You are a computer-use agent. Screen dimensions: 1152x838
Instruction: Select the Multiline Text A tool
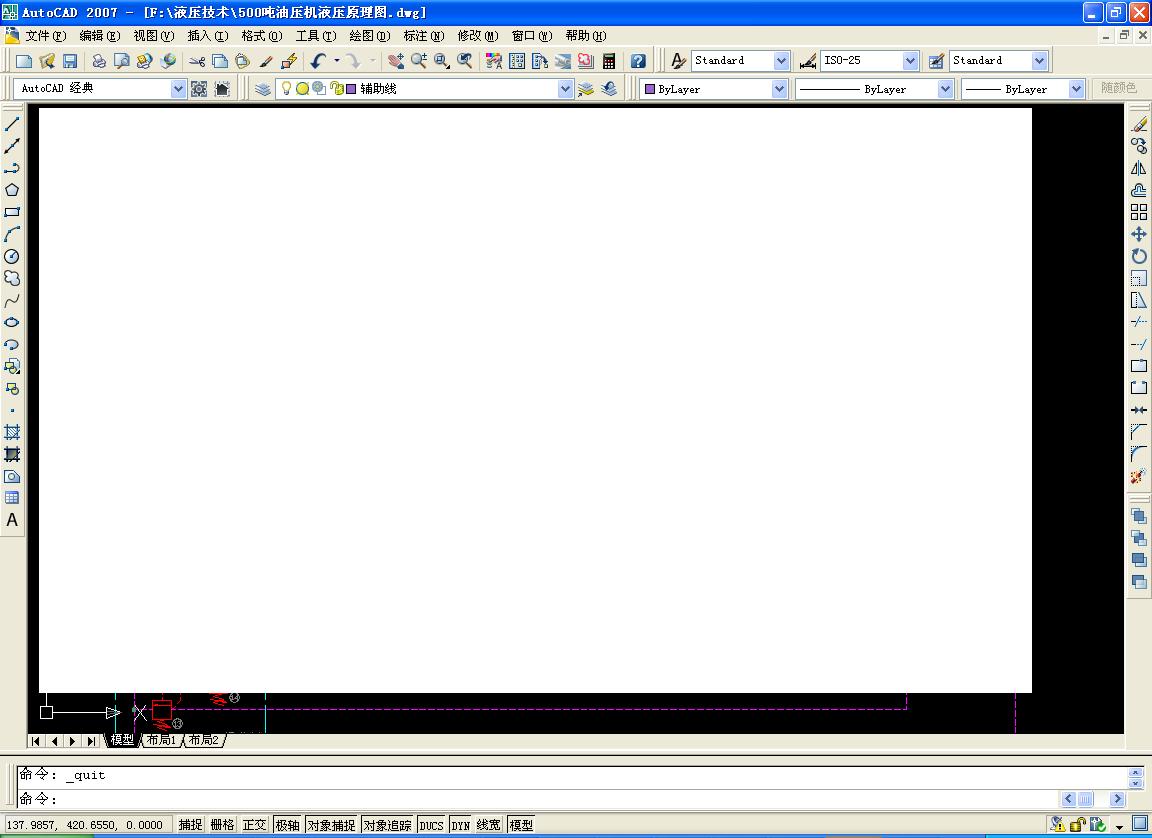click(12, 520)
